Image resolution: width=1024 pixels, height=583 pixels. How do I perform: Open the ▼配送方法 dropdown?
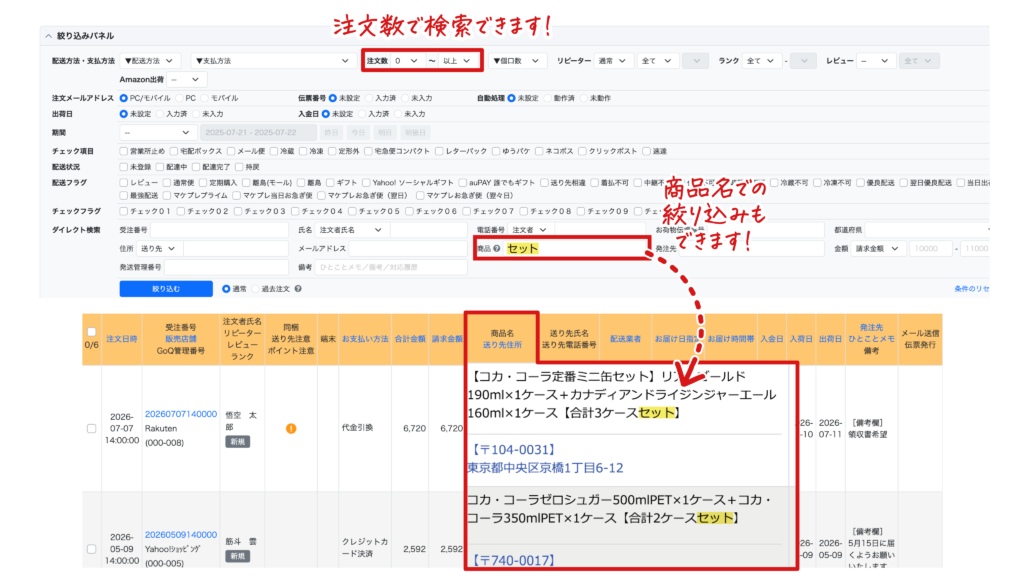[x=150, y=61]
